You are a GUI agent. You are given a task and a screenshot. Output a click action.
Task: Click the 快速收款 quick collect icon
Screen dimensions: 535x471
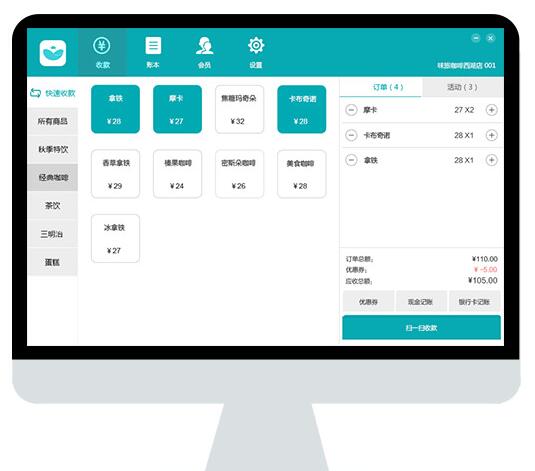35,93
